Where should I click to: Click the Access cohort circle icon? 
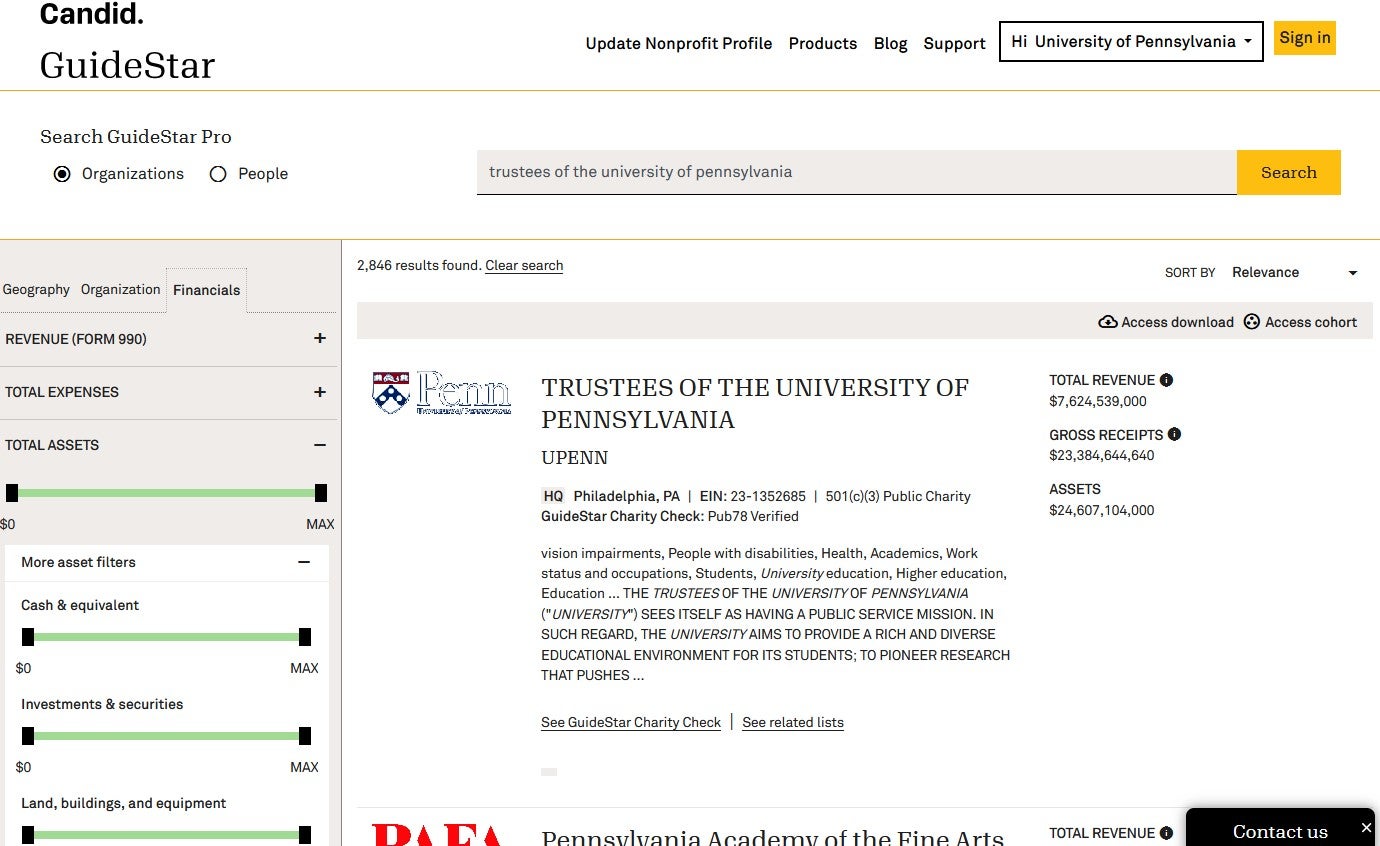click(x=1252, y=322)
